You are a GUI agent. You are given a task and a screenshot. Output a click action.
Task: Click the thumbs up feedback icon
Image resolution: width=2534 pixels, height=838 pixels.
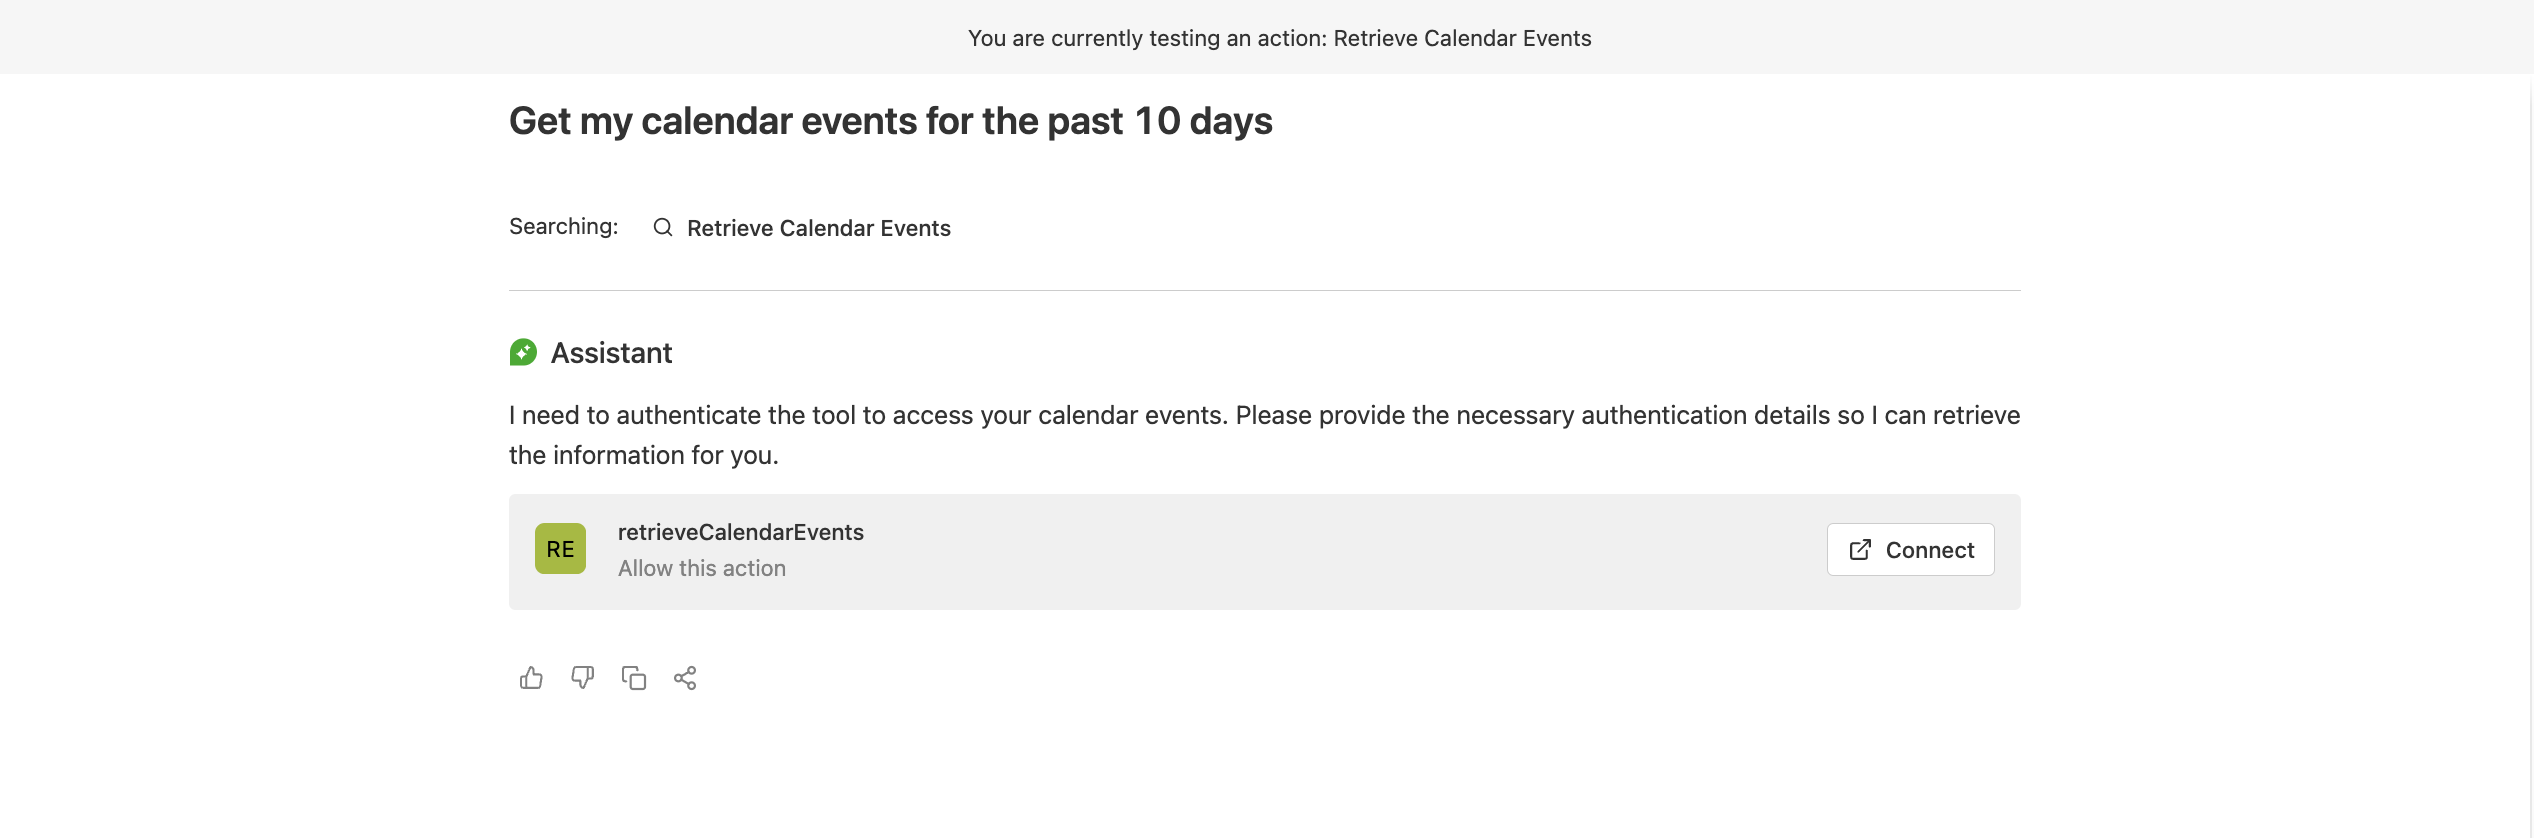point(531,678)
